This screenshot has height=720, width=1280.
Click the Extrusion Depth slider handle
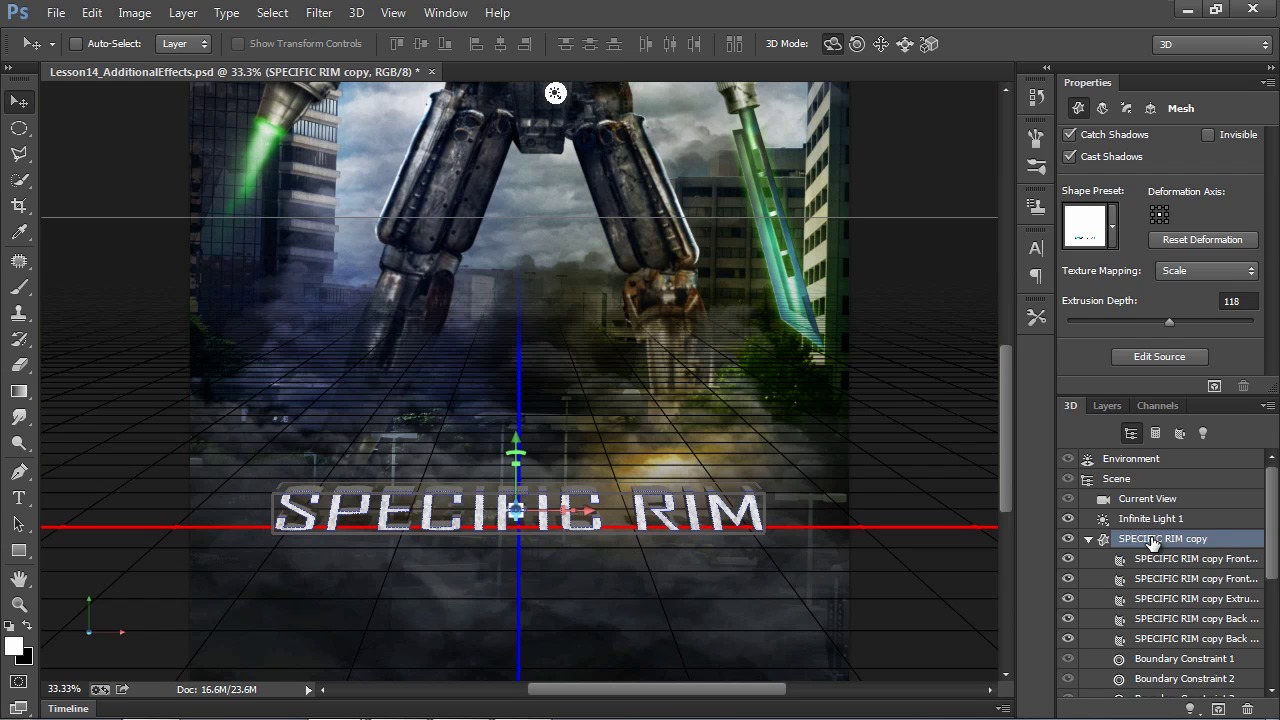click(x=1169, y=322)
